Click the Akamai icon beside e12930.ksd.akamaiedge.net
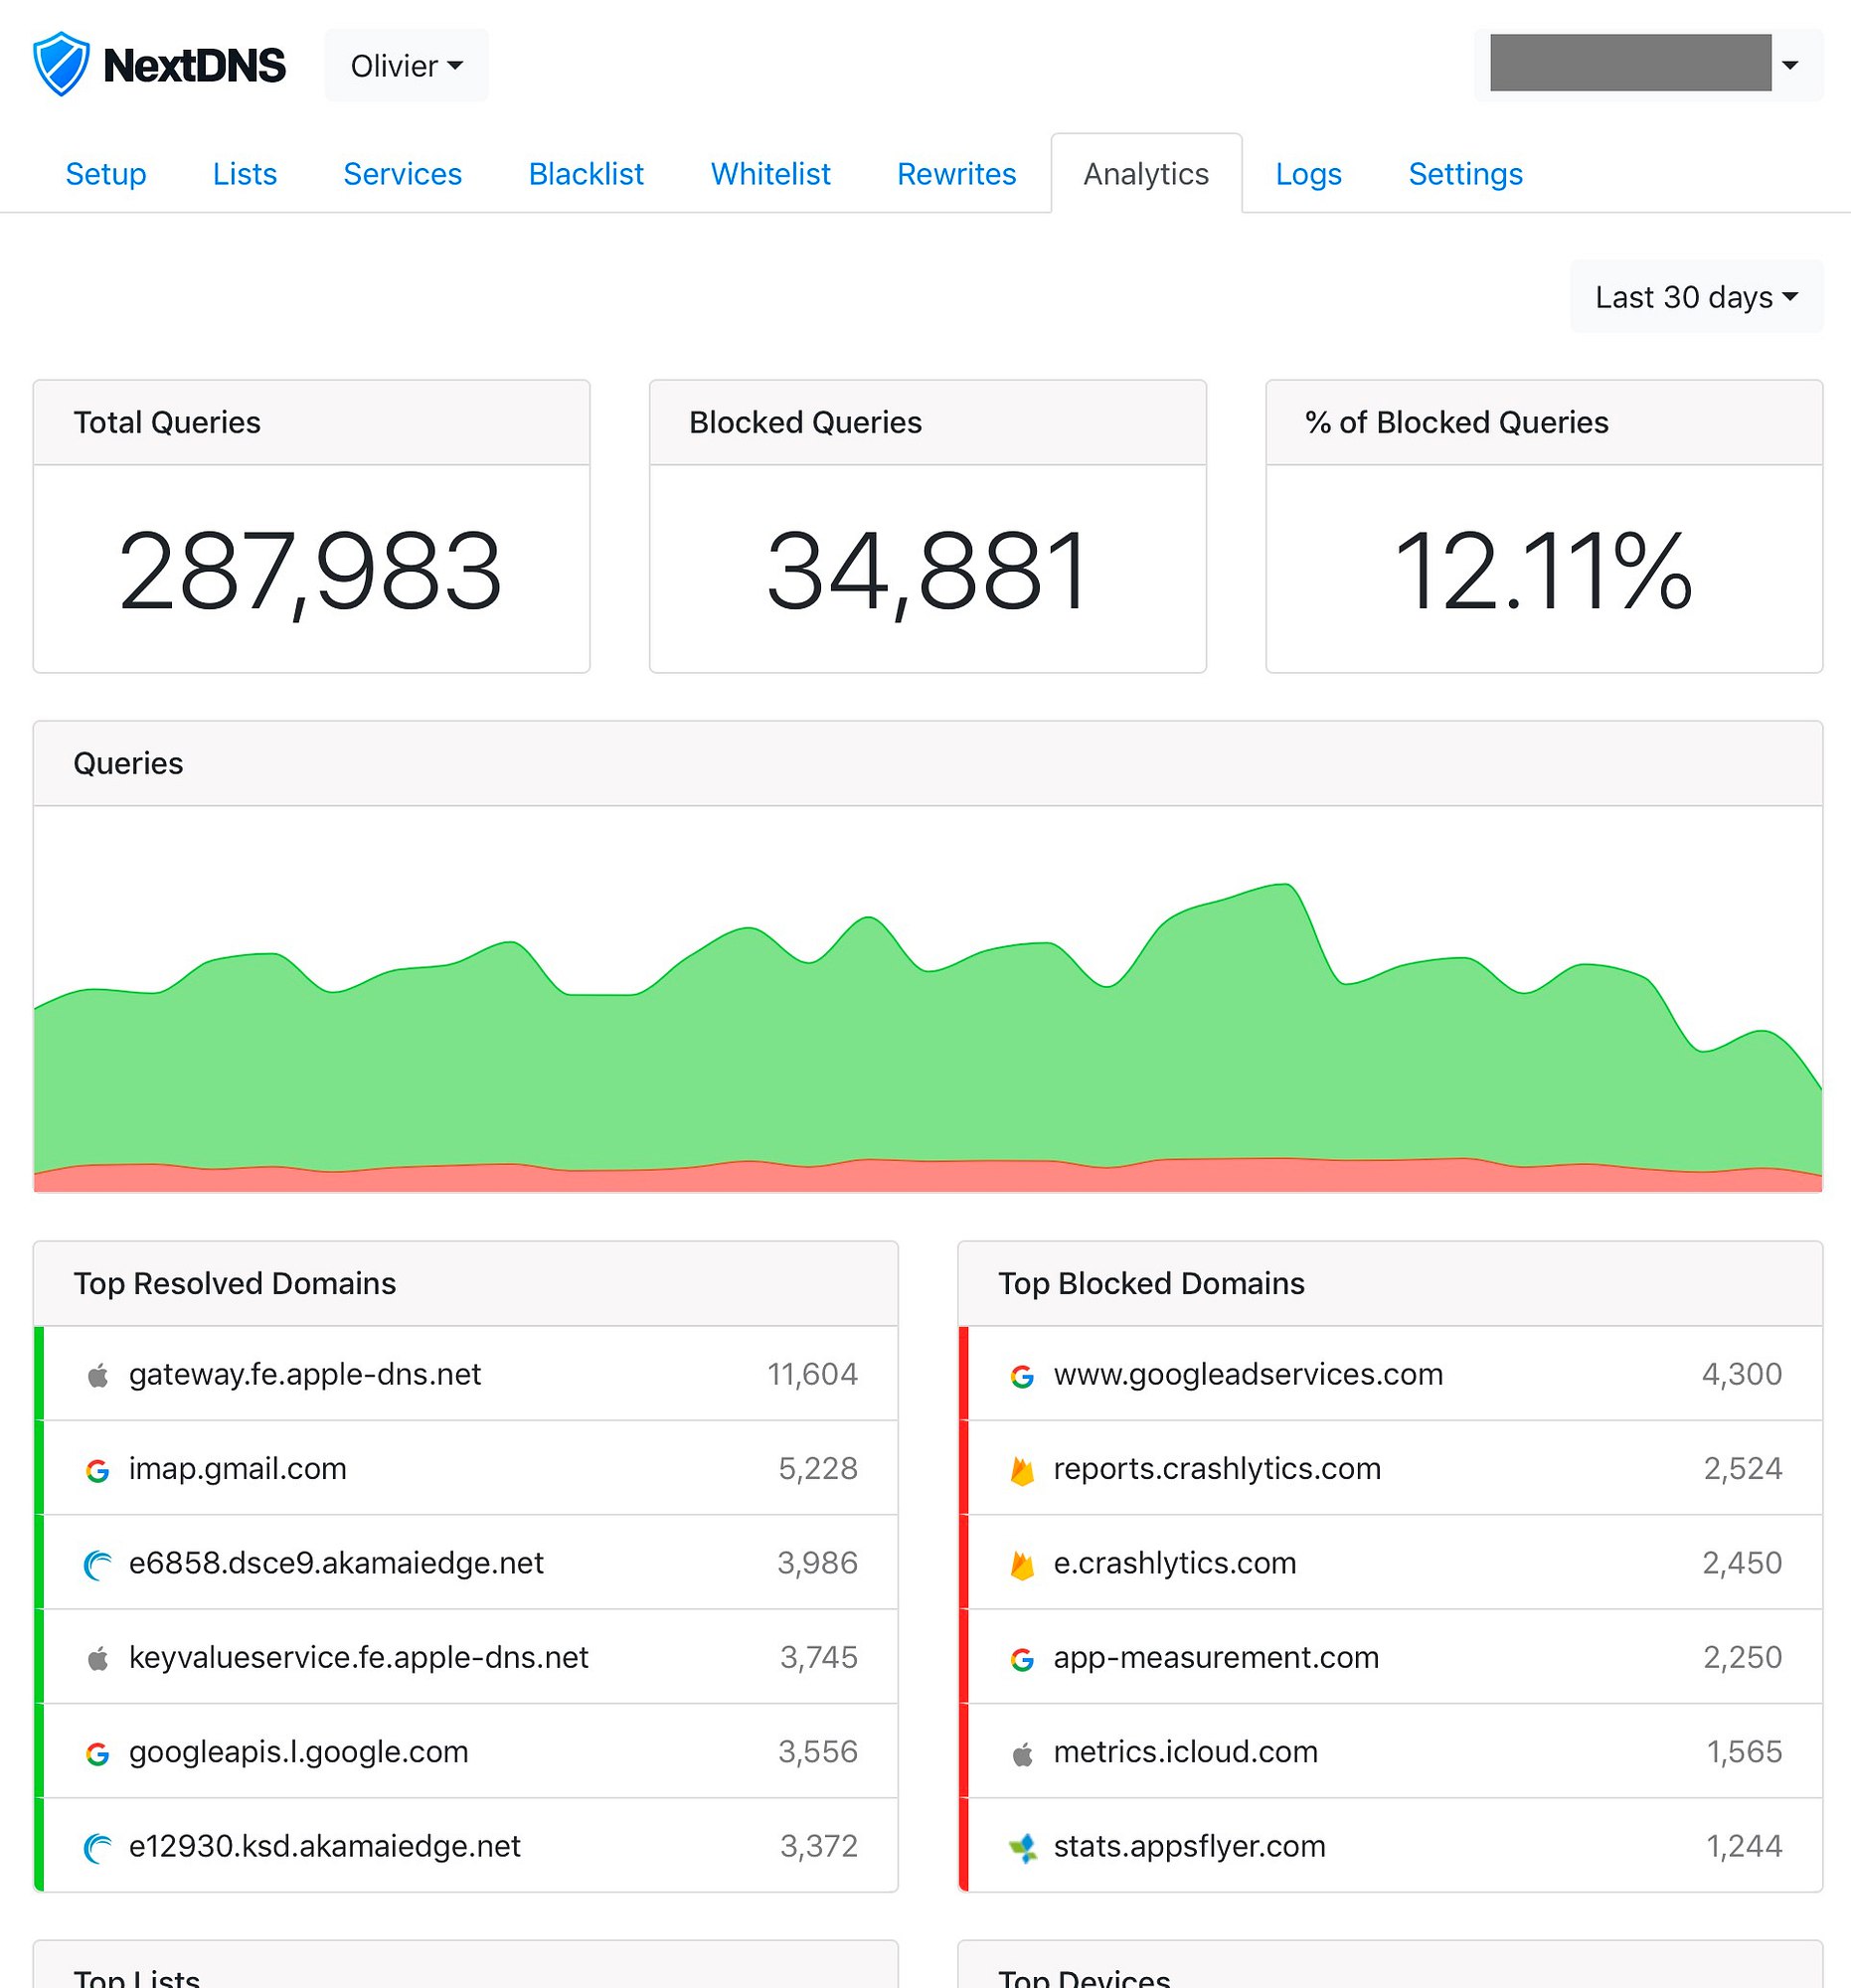Viewport: 1851px width, 1988px height. [x=97, y=1847]
